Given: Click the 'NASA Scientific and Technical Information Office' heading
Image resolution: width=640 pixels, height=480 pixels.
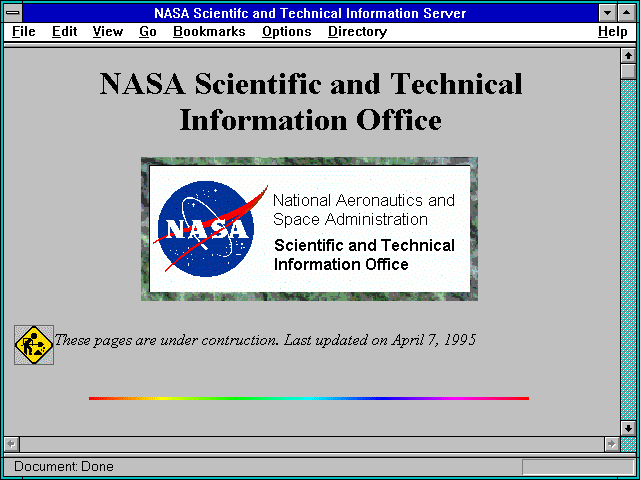Looking at the screenshot, I should (x=311, y=101).
